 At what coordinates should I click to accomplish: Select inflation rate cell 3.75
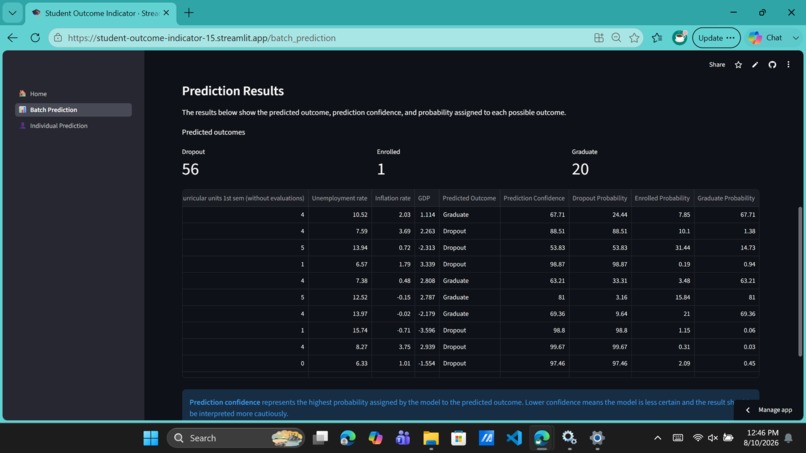[393, 347]
